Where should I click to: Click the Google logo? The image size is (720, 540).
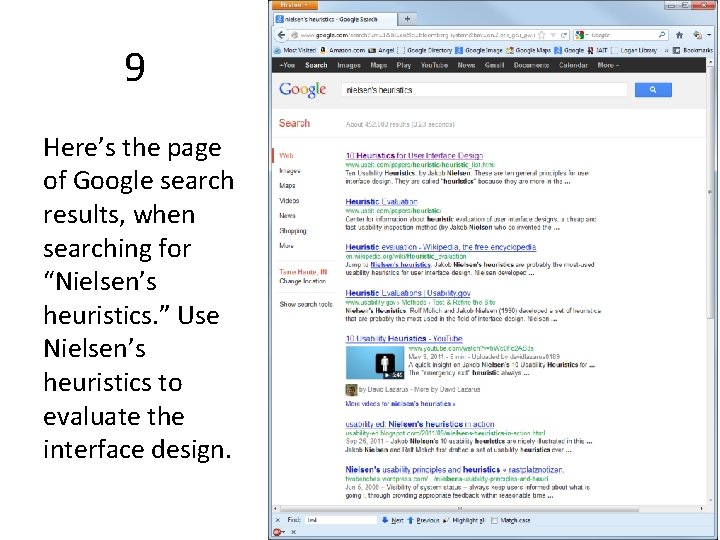pos(303,90)
